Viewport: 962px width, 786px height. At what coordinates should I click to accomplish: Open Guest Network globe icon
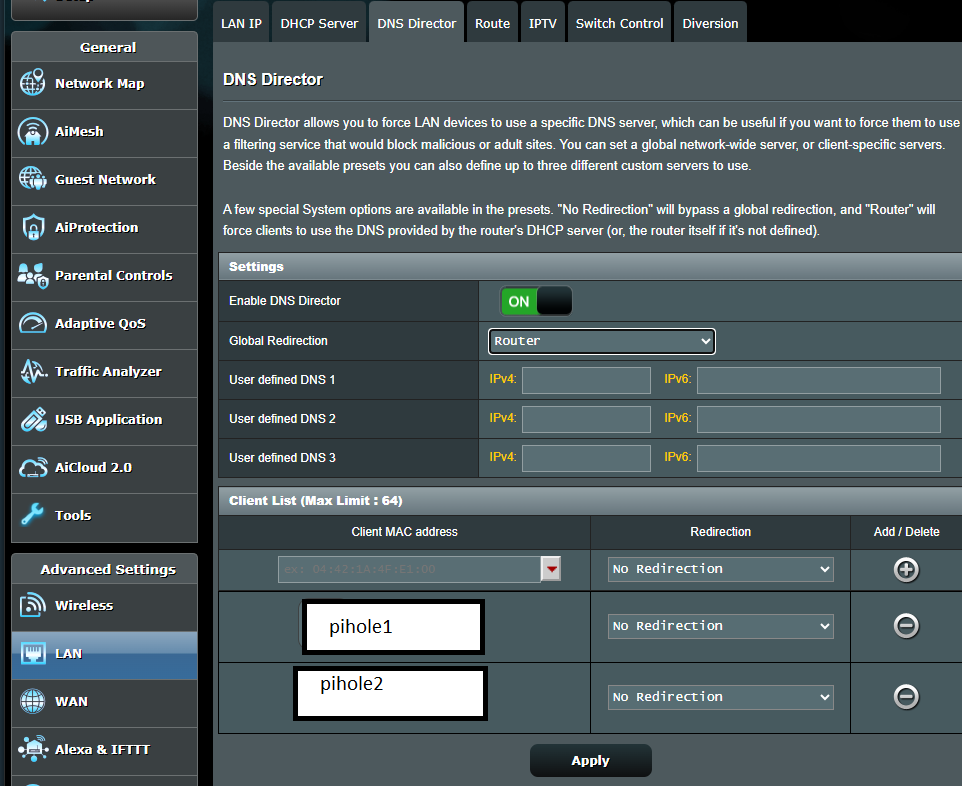pyautogui.click(x=32, y=179)
